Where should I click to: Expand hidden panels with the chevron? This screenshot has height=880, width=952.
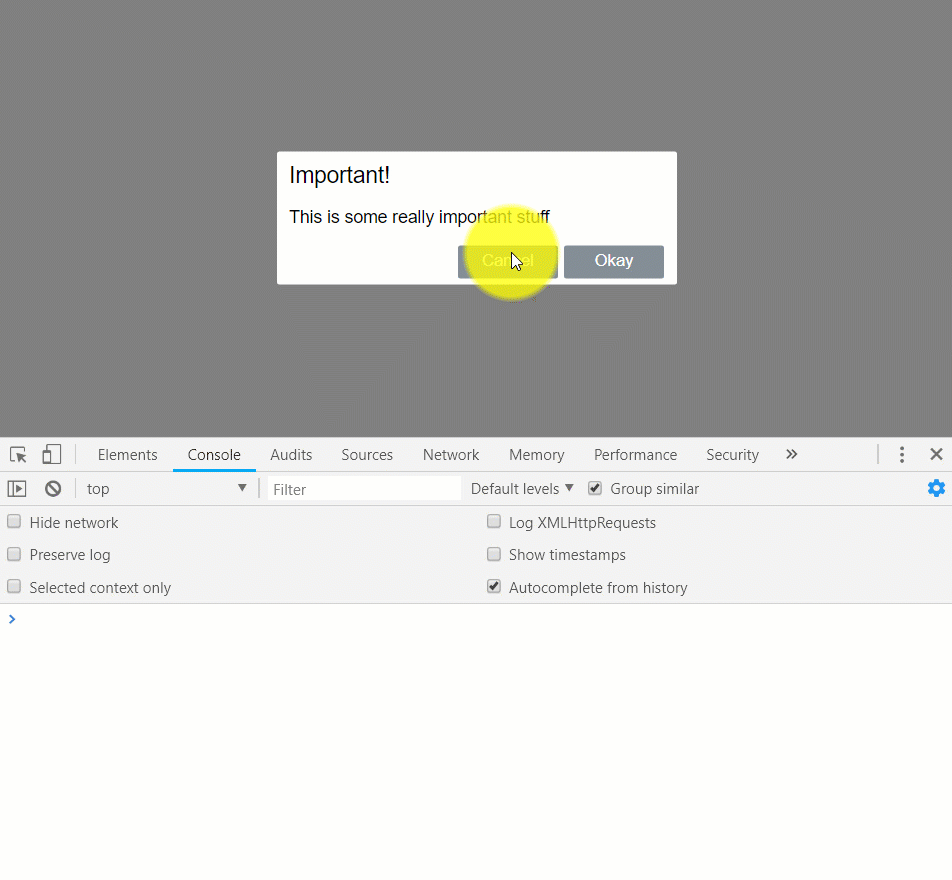pyautogui.click(x=791, y=454)
